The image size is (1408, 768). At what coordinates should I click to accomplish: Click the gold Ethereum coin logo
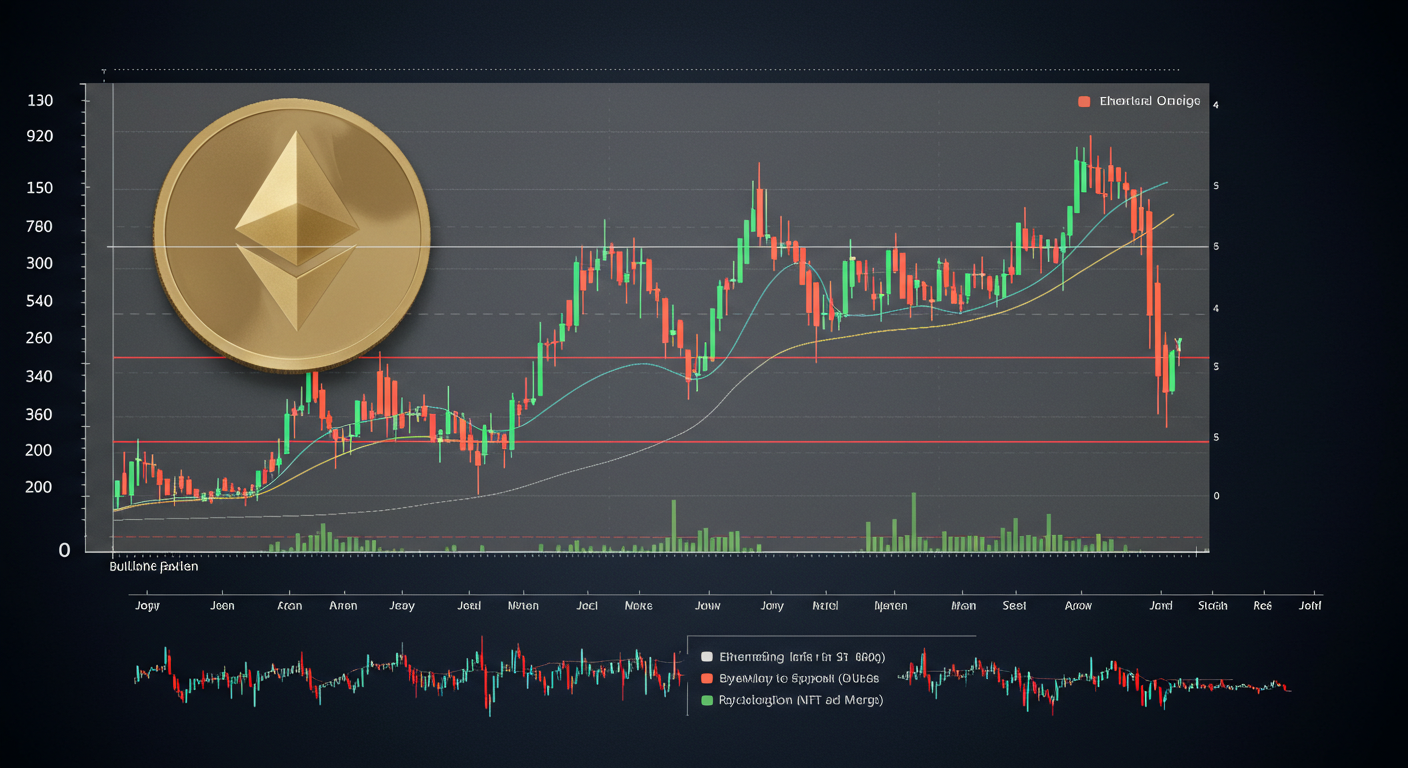[x=292, y=236]
